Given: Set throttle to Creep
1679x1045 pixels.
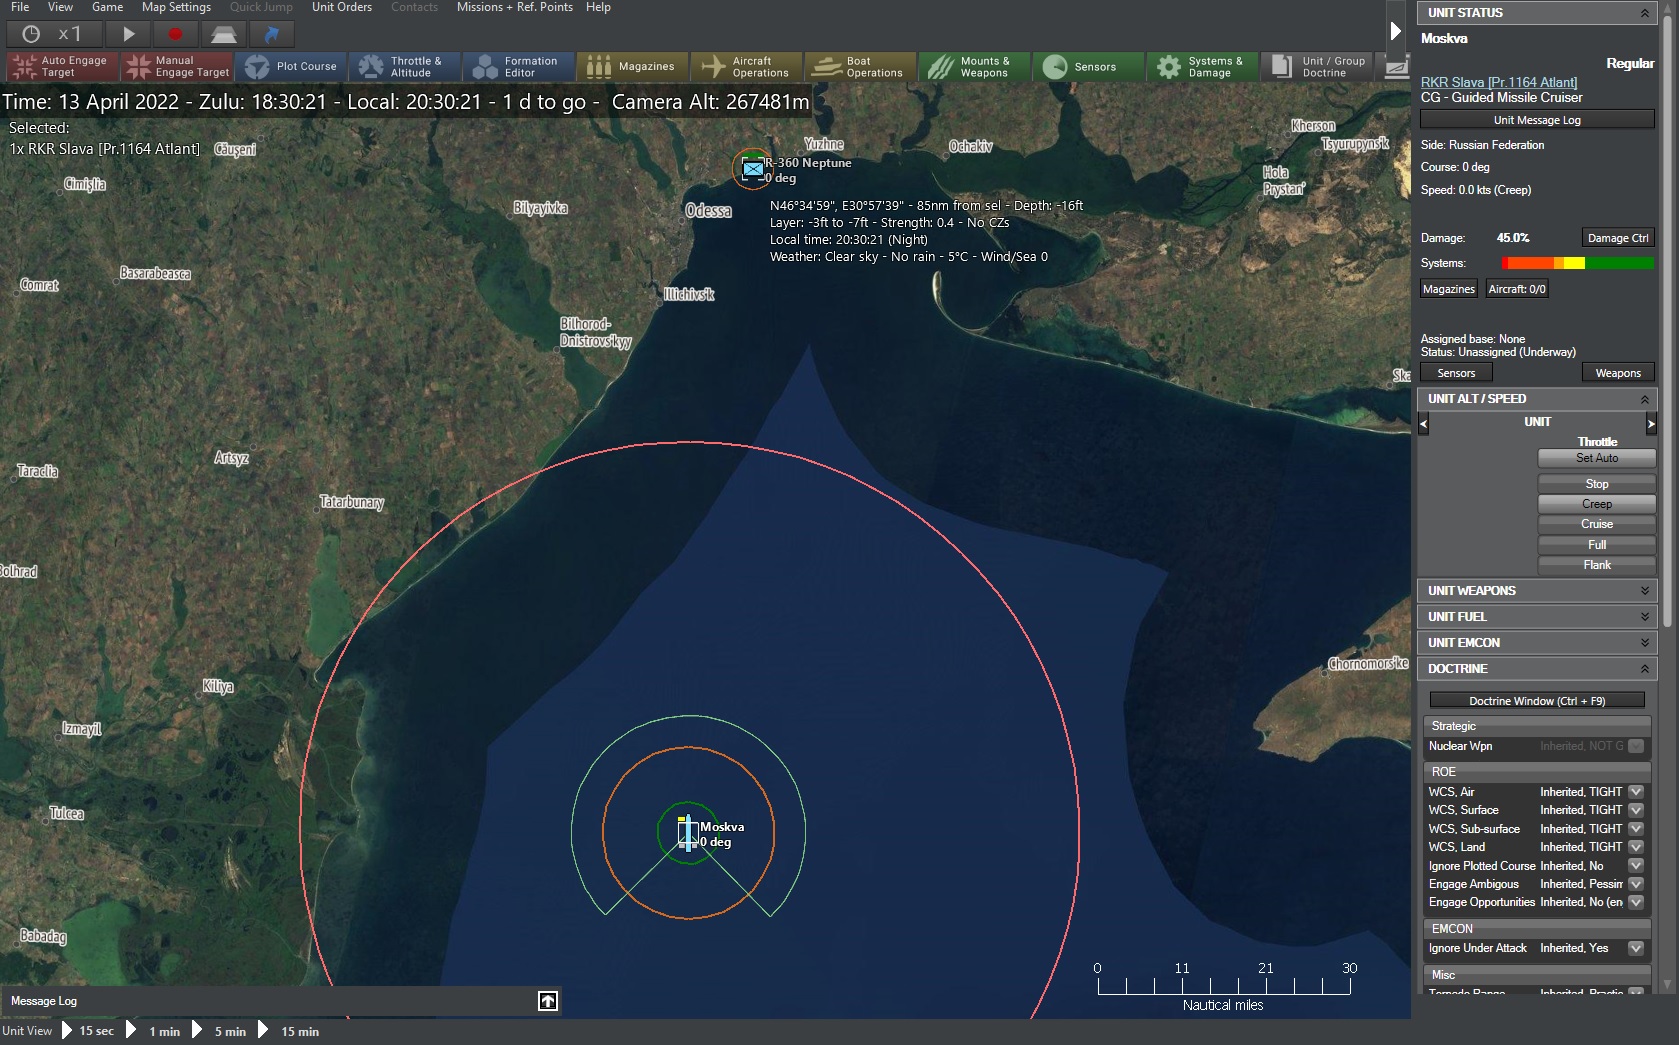Looking at the screenshot, I should (1596, 504).
